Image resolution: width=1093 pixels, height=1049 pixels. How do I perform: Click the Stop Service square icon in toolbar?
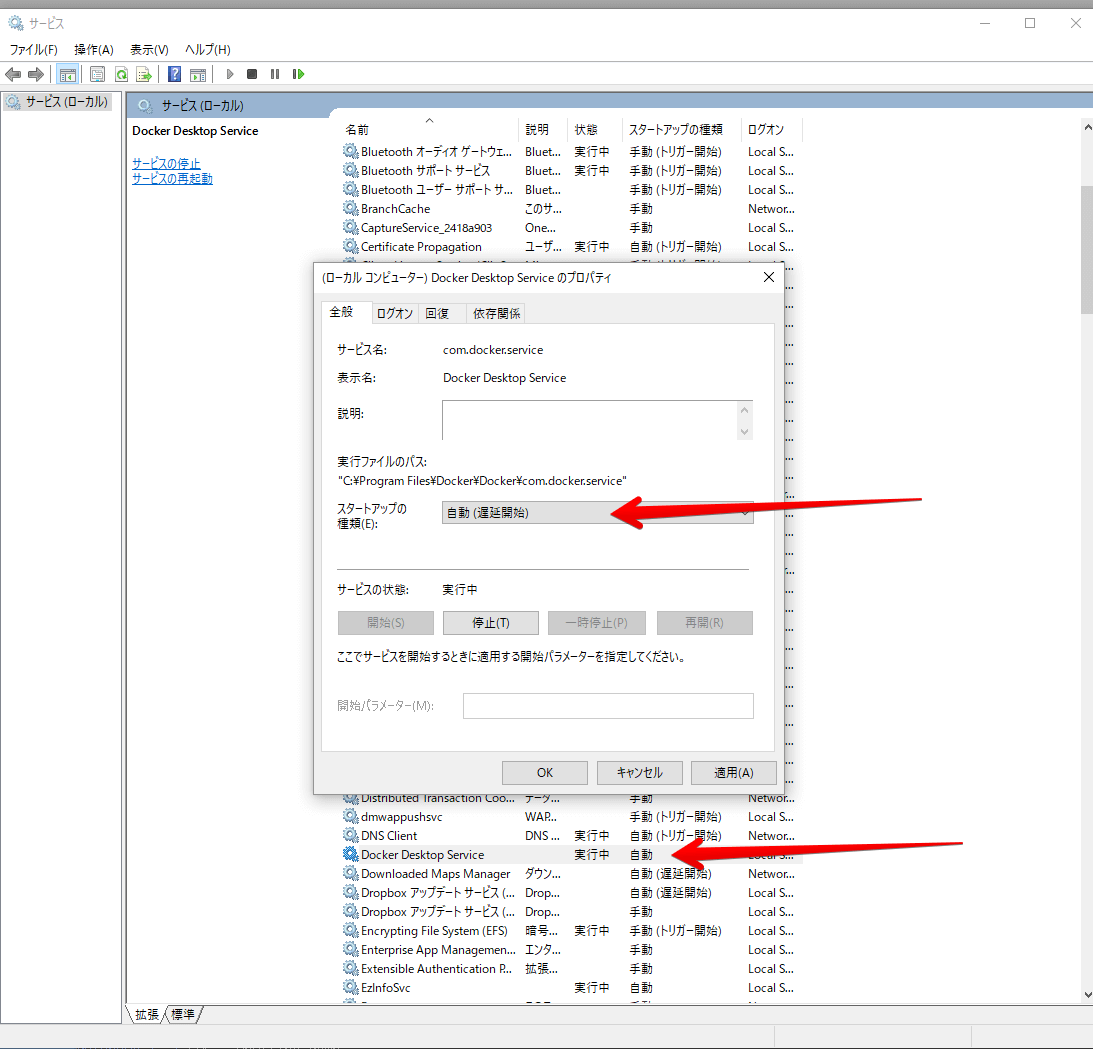coord(252,74)
